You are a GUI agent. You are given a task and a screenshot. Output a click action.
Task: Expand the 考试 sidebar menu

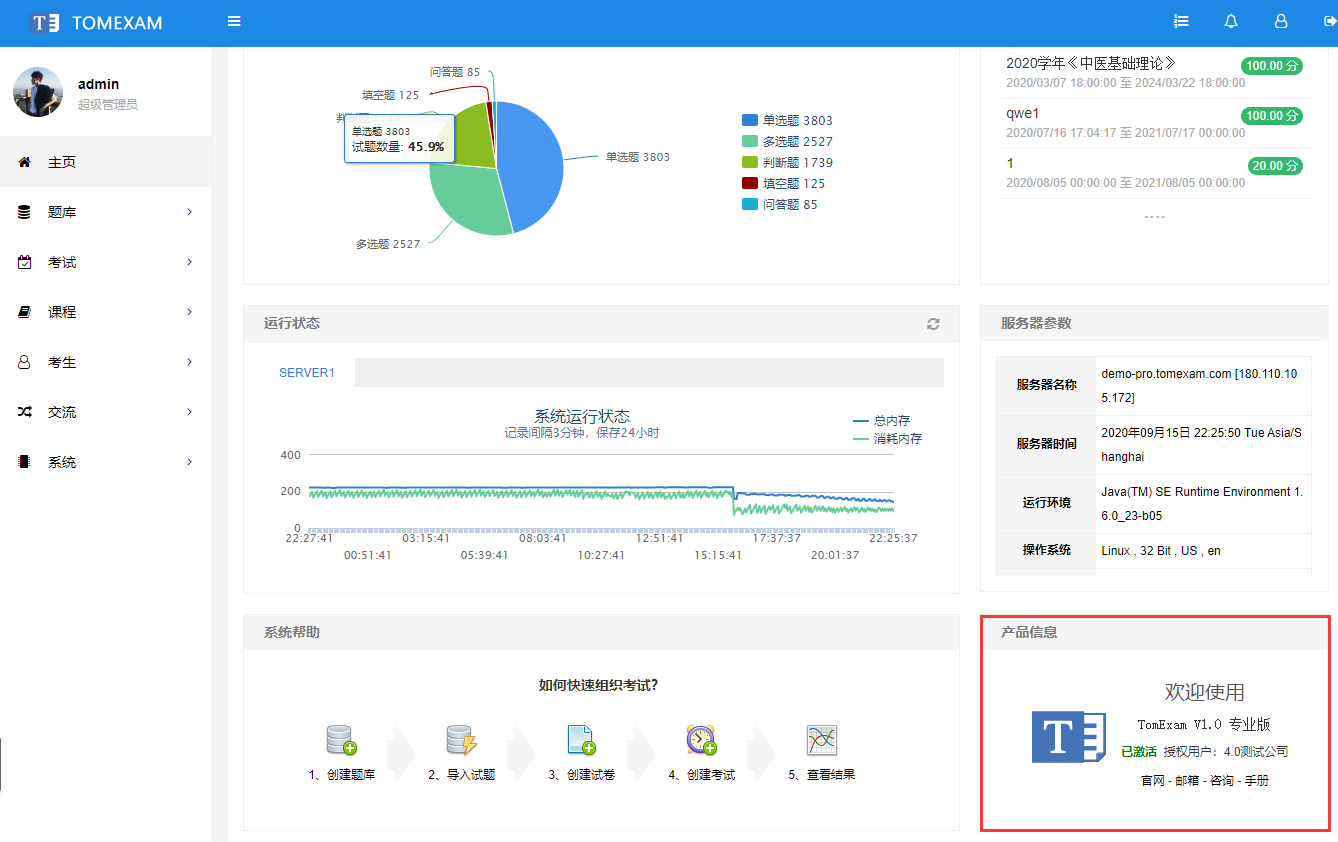105,262
